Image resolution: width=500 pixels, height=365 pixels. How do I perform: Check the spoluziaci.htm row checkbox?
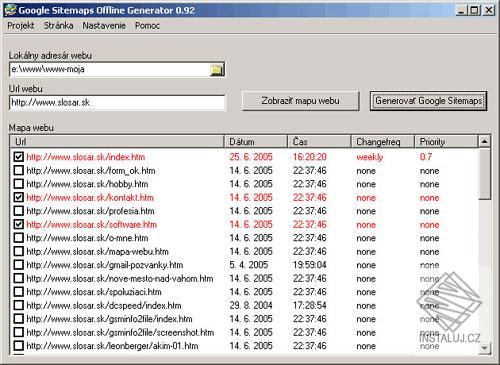(19, 292)
